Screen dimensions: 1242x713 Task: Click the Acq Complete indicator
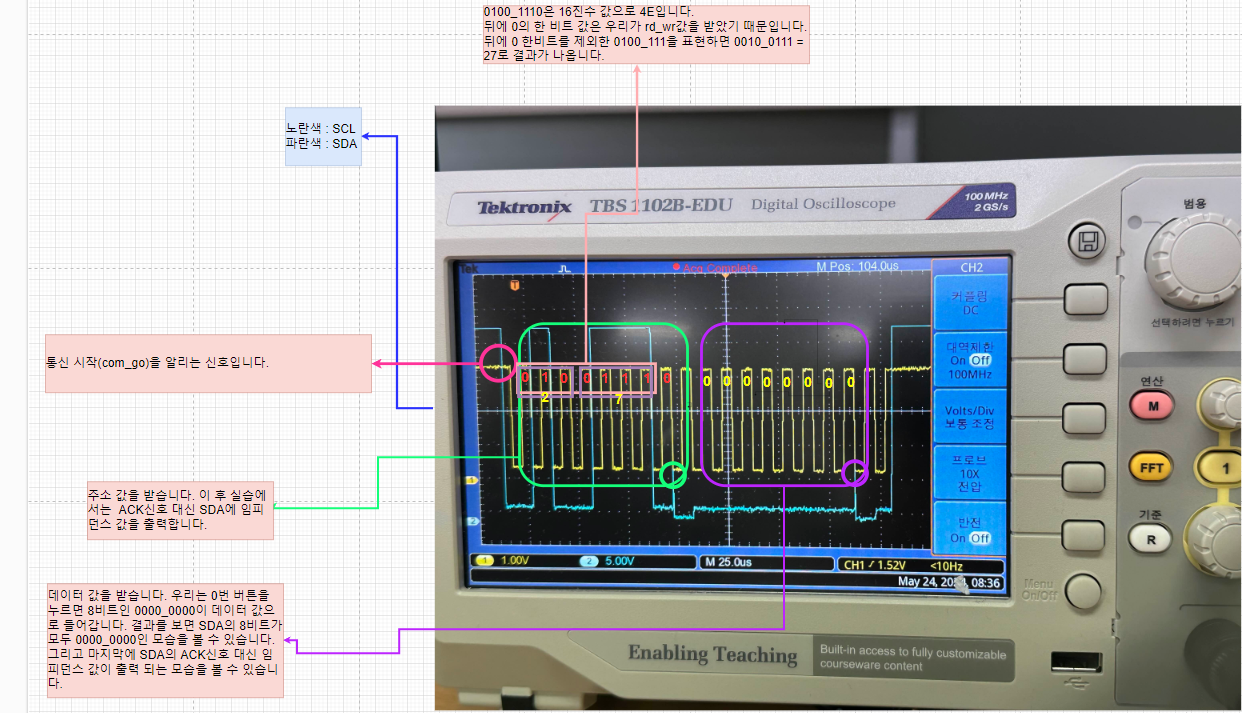(x=718, y=267)
